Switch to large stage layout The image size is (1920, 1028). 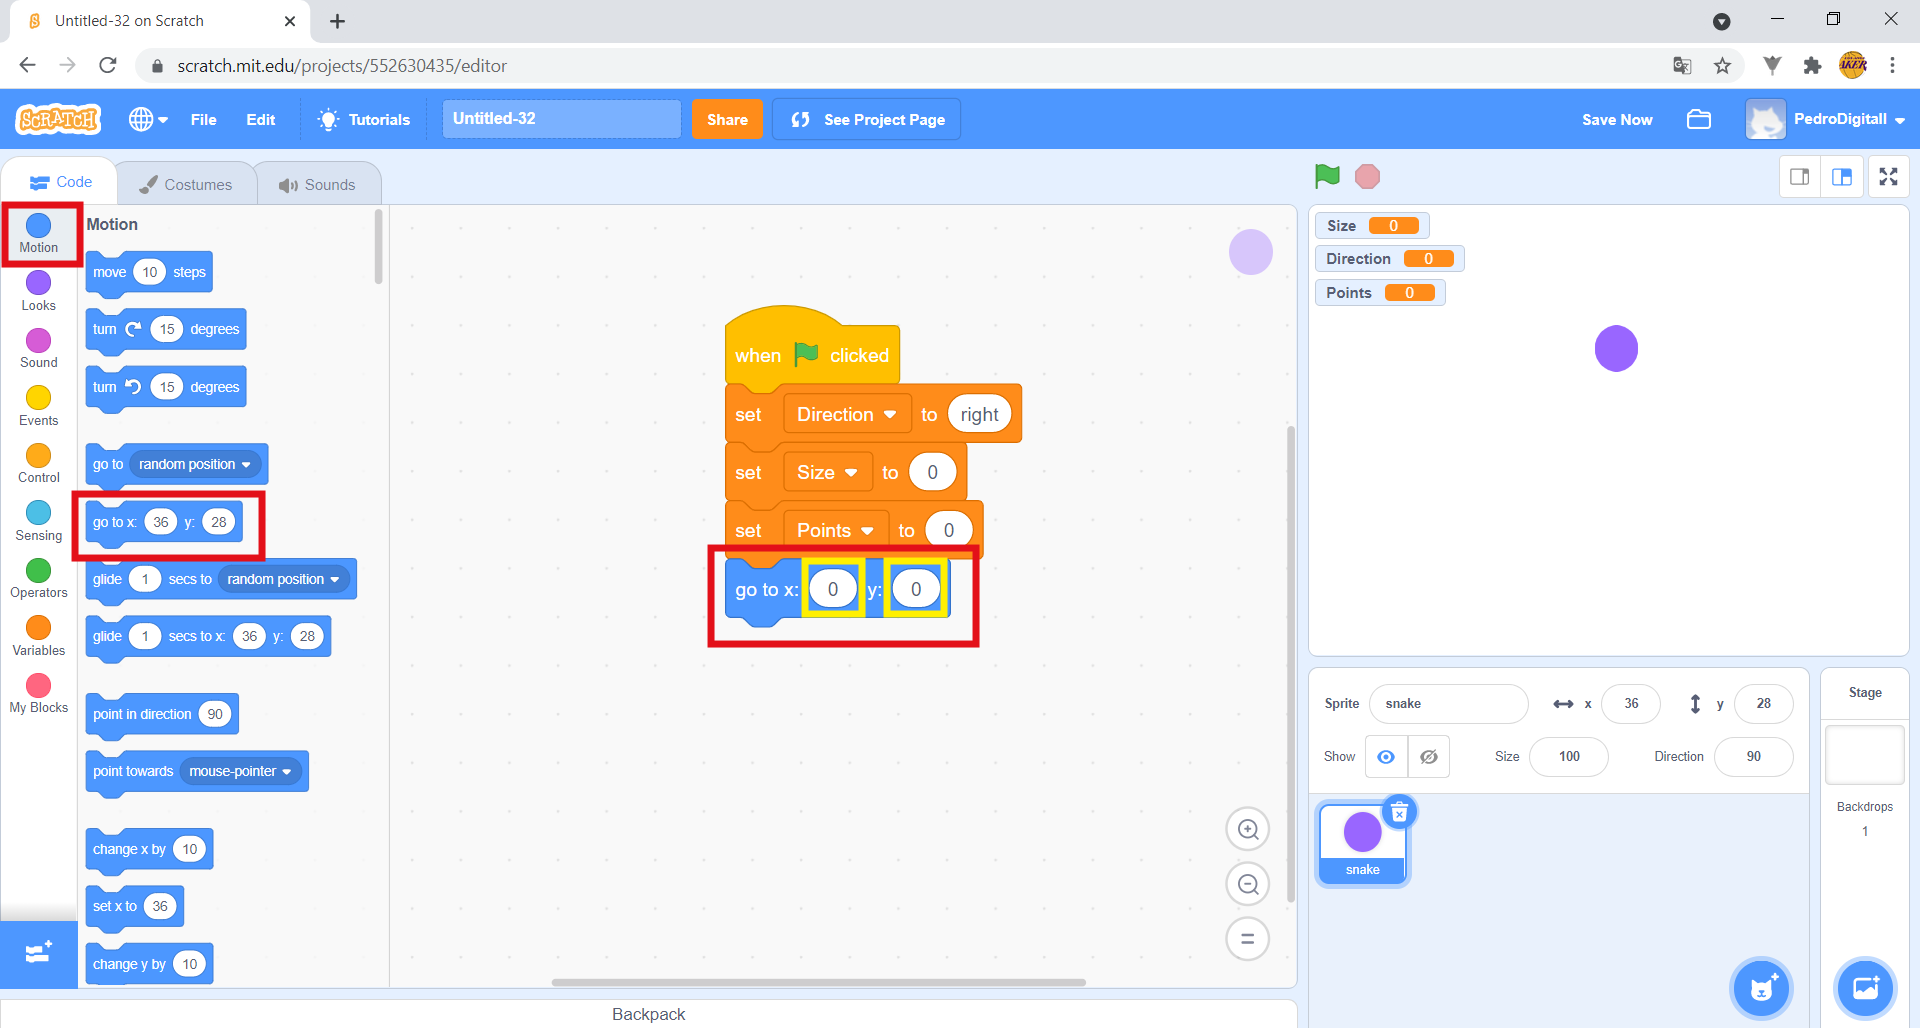(1842, 177)
